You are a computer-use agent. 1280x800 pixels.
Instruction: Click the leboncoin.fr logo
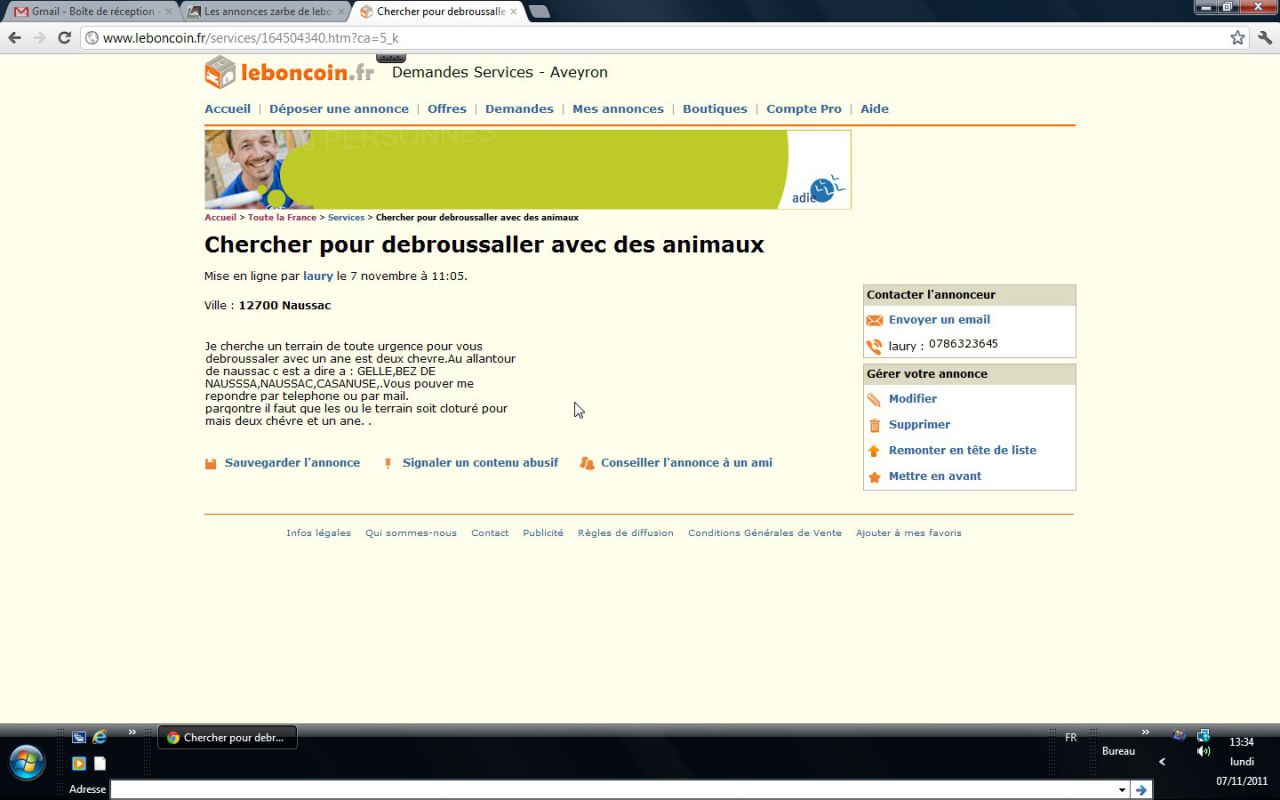(x=289, y=72)
